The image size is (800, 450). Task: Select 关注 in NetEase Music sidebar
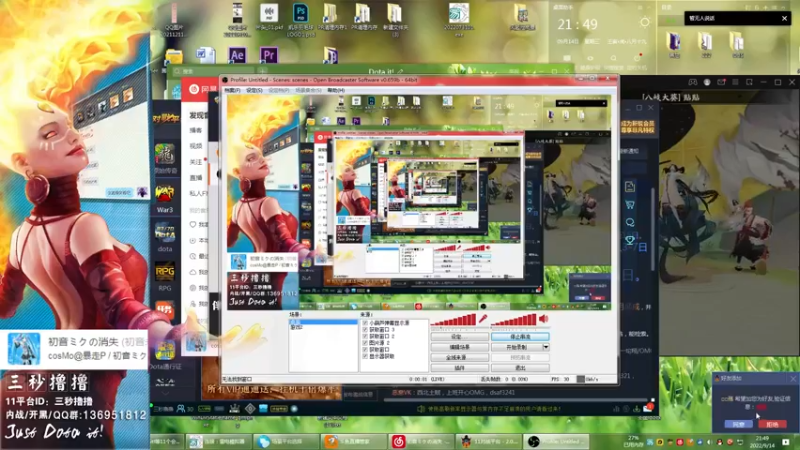[196, 162]
